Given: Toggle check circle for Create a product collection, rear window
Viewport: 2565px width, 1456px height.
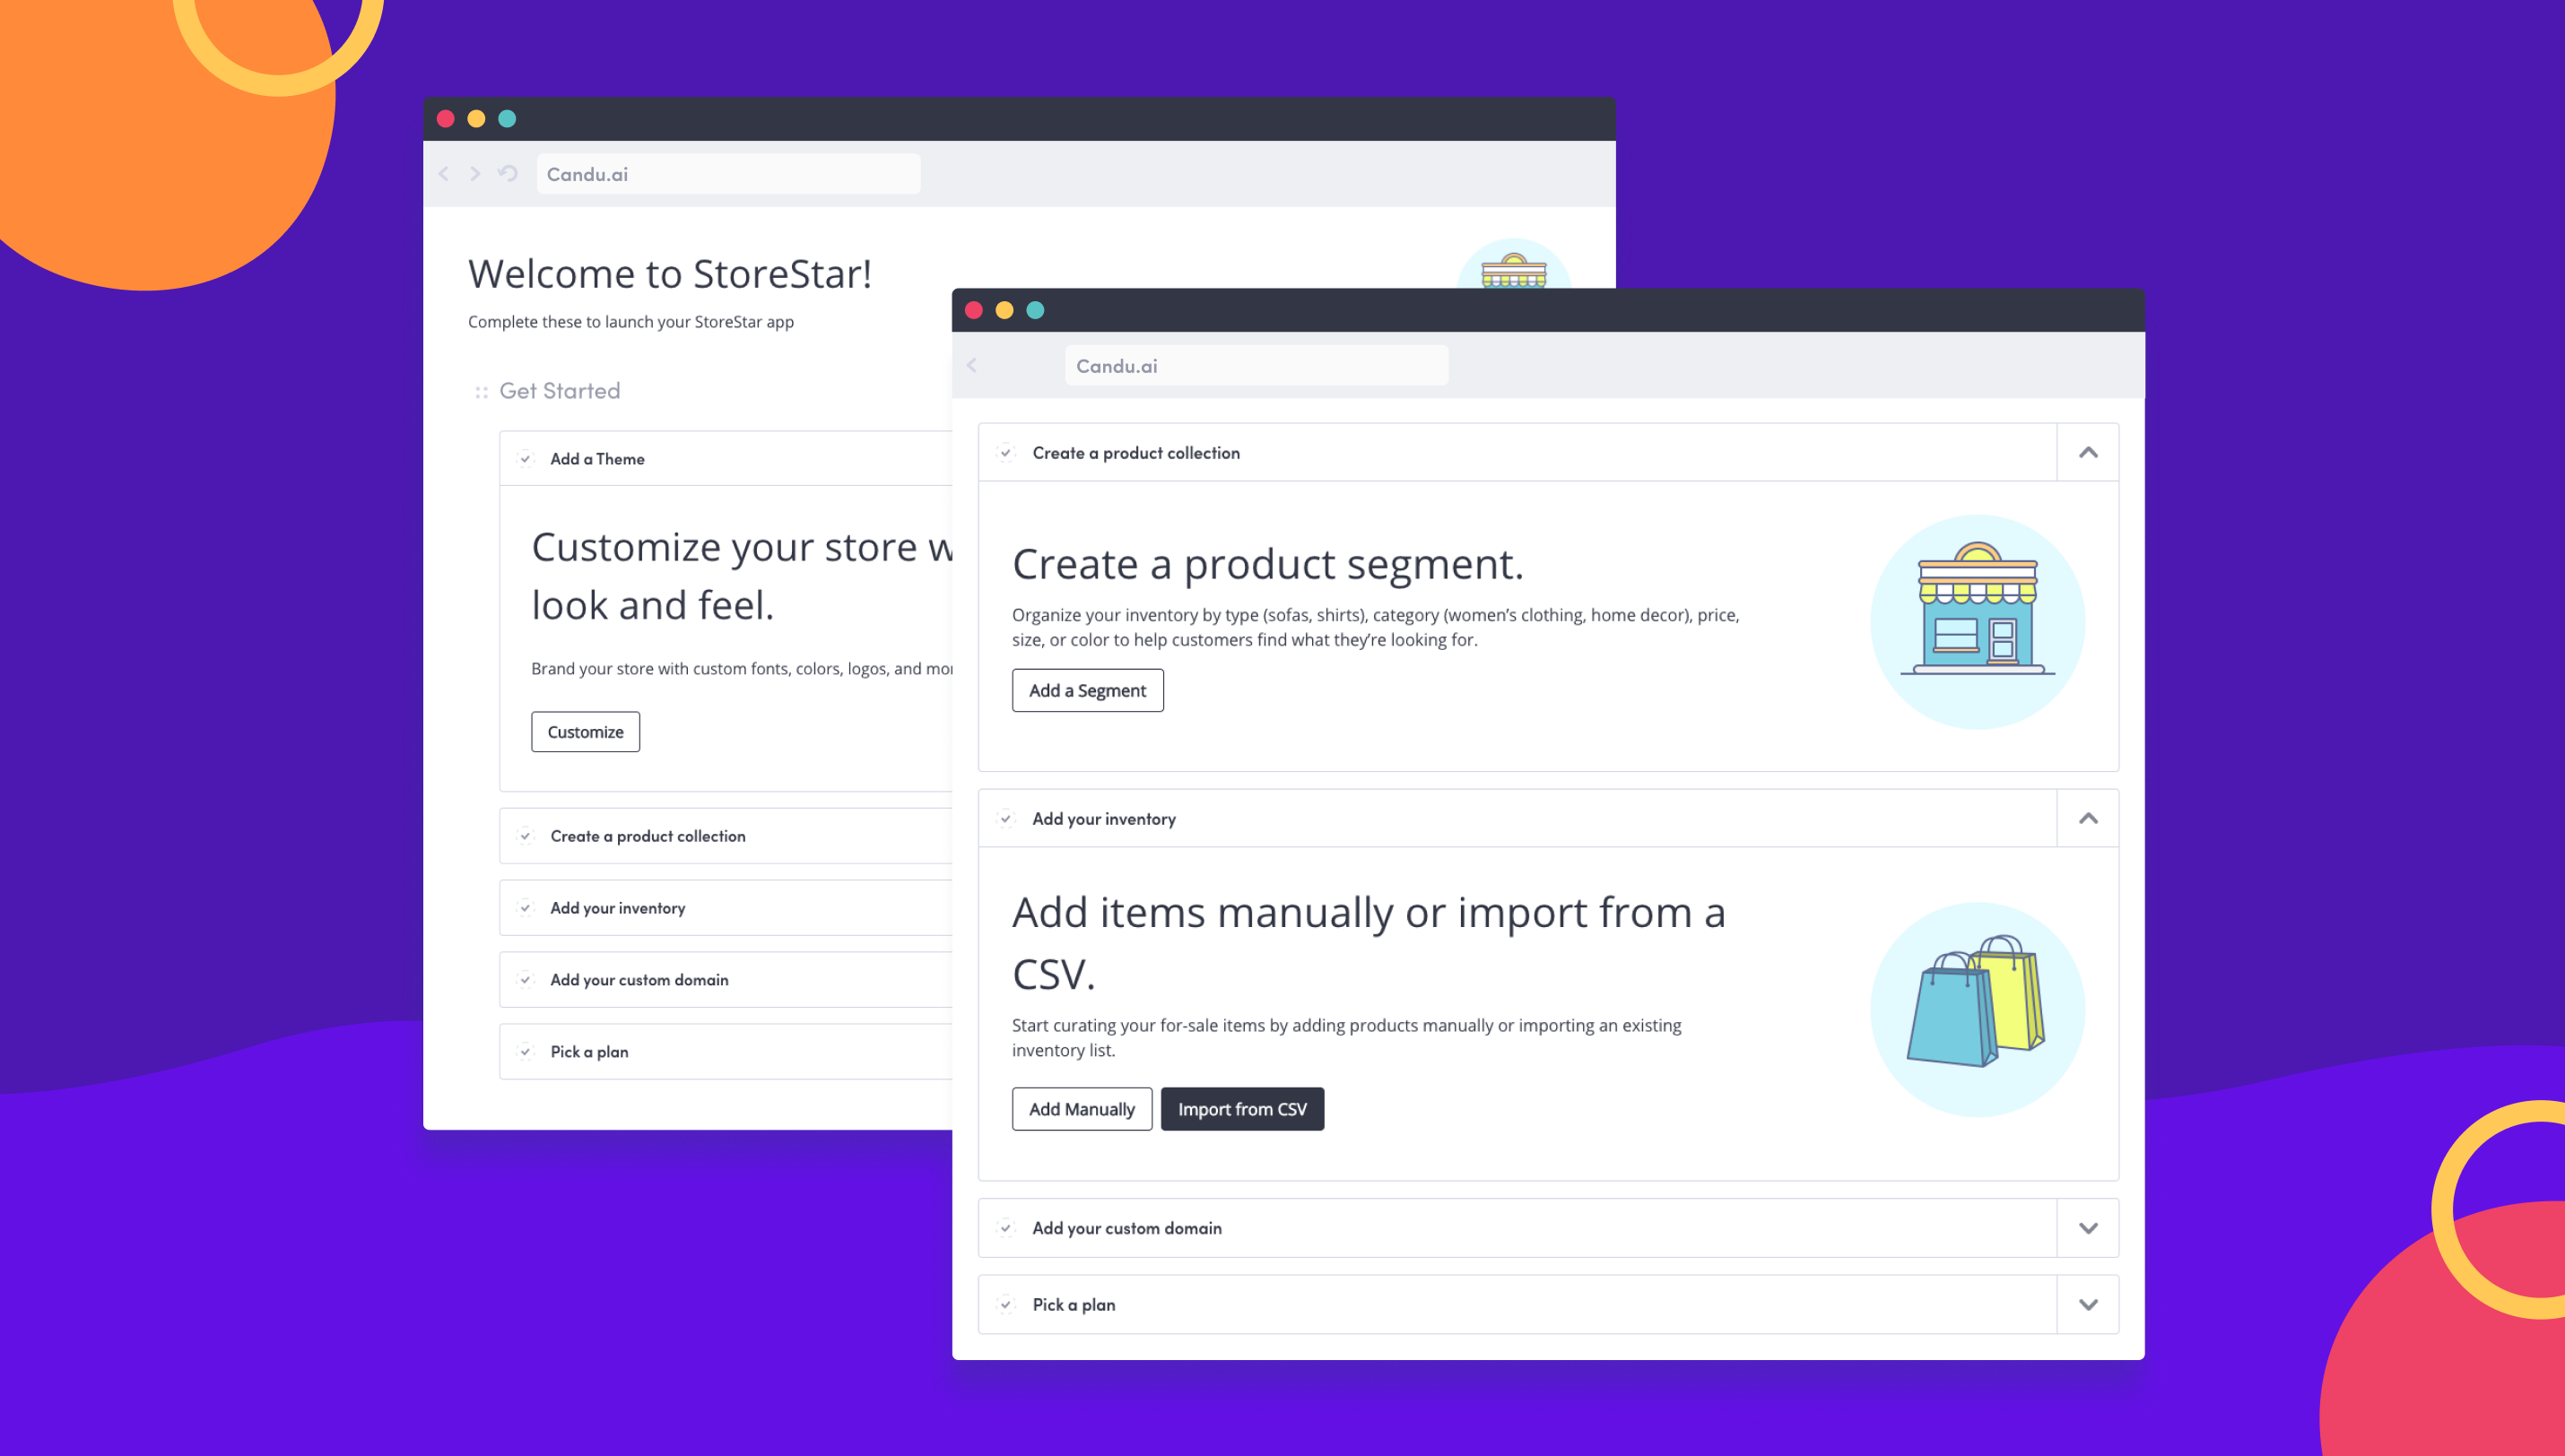Looking at the screenshot, I should click(525, 836).
